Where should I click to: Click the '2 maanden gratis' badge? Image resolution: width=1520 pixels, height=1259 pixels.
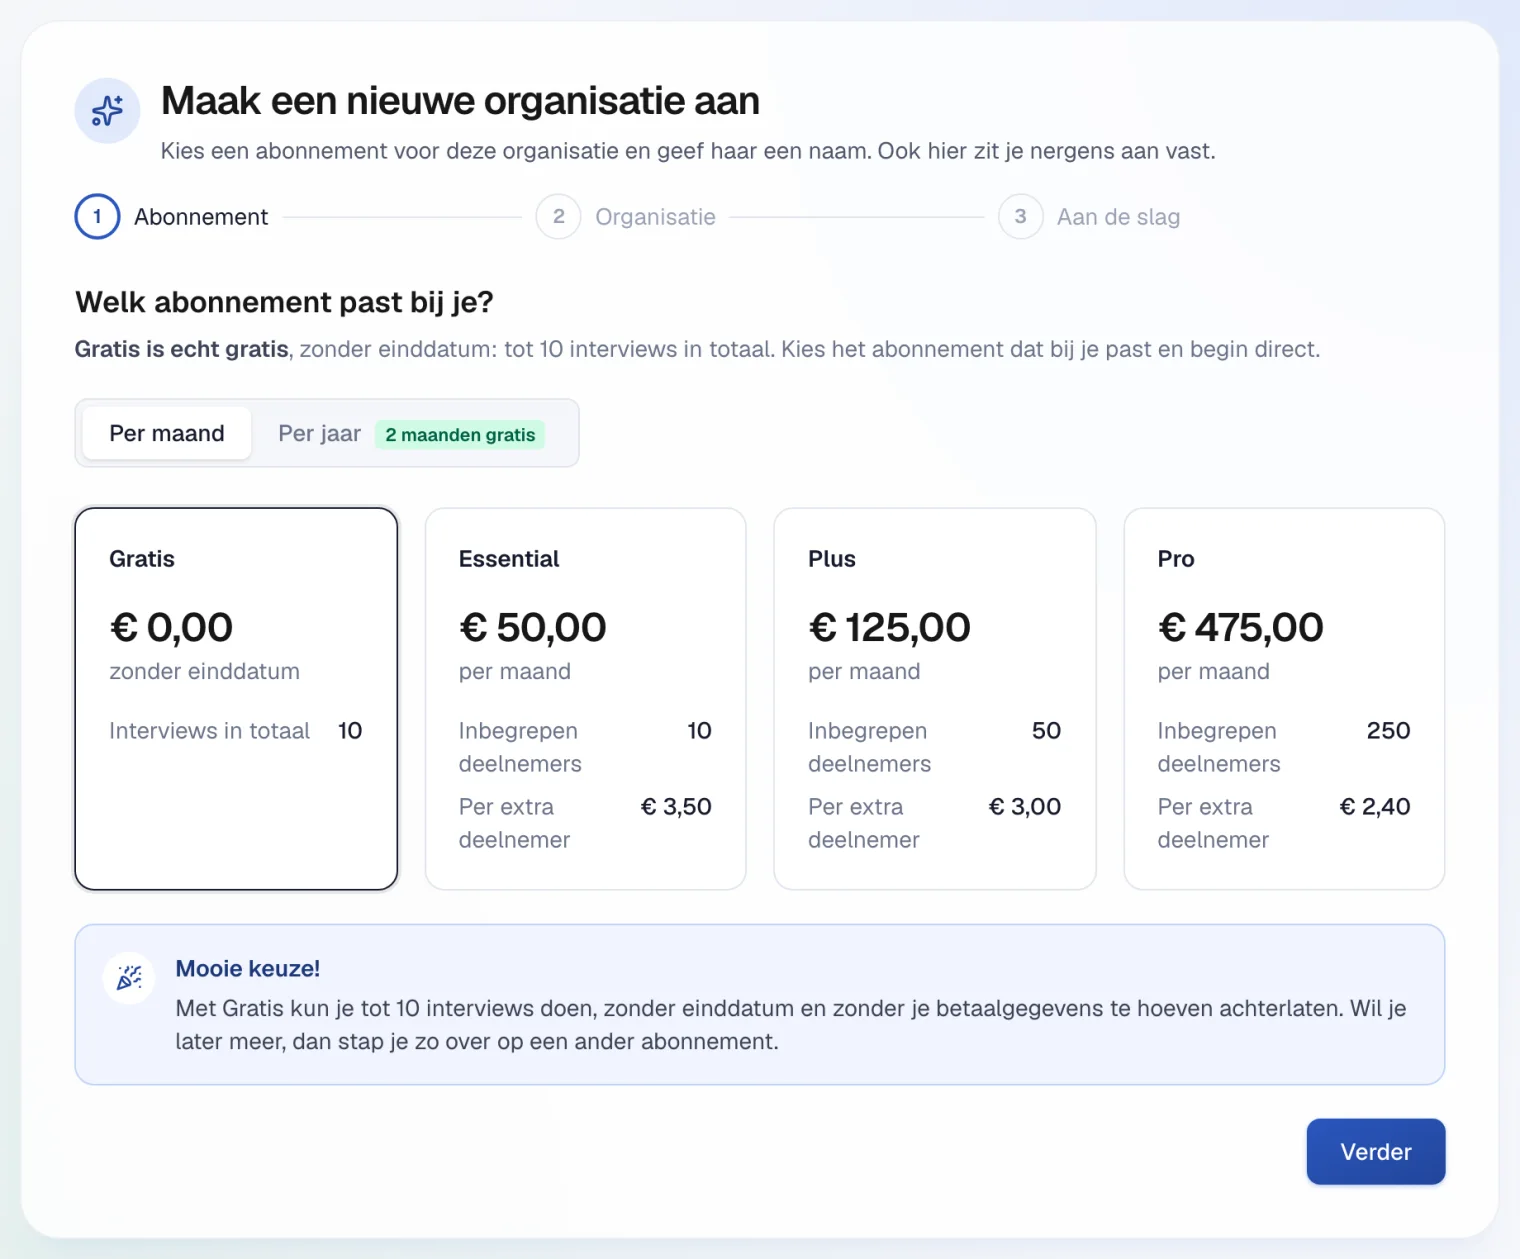[x=460, y=435]
